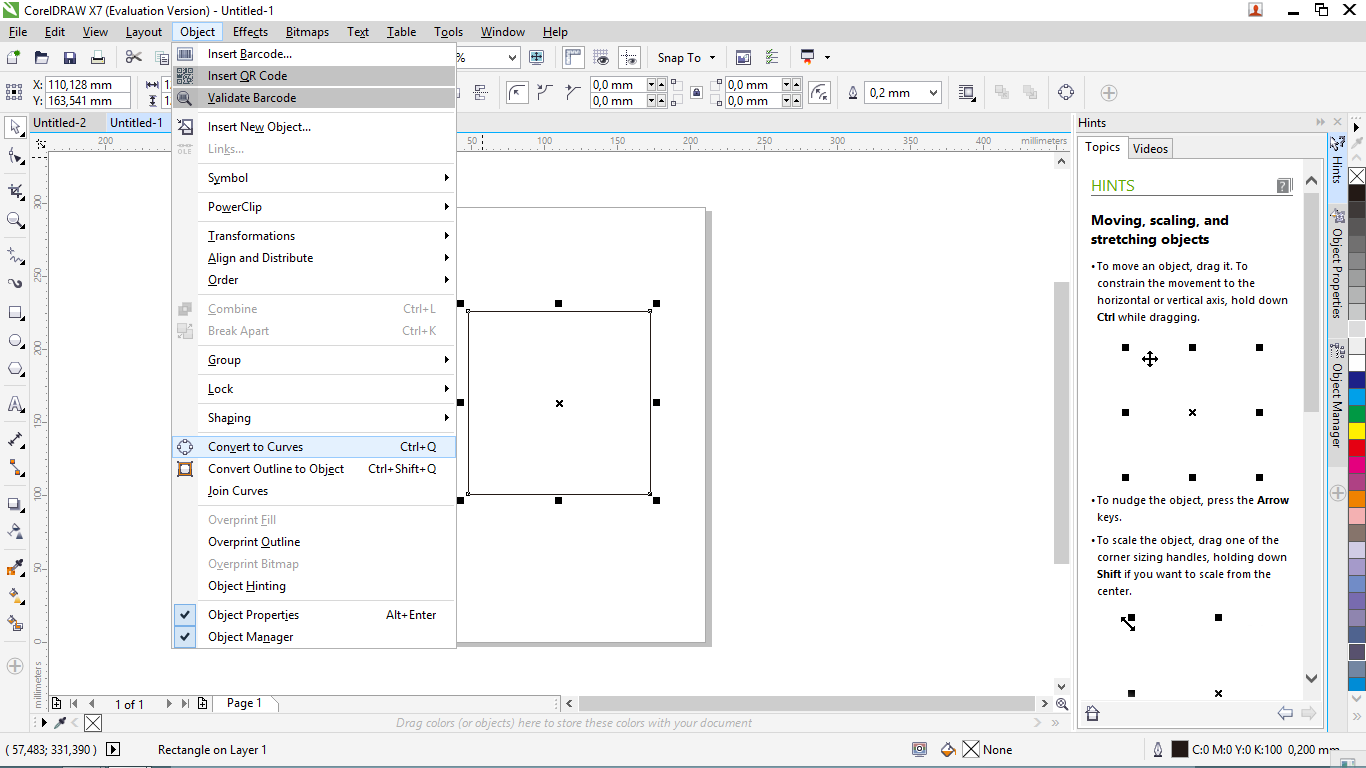
Task: Select the Transparency tool
Action: [x=15, y=531]
